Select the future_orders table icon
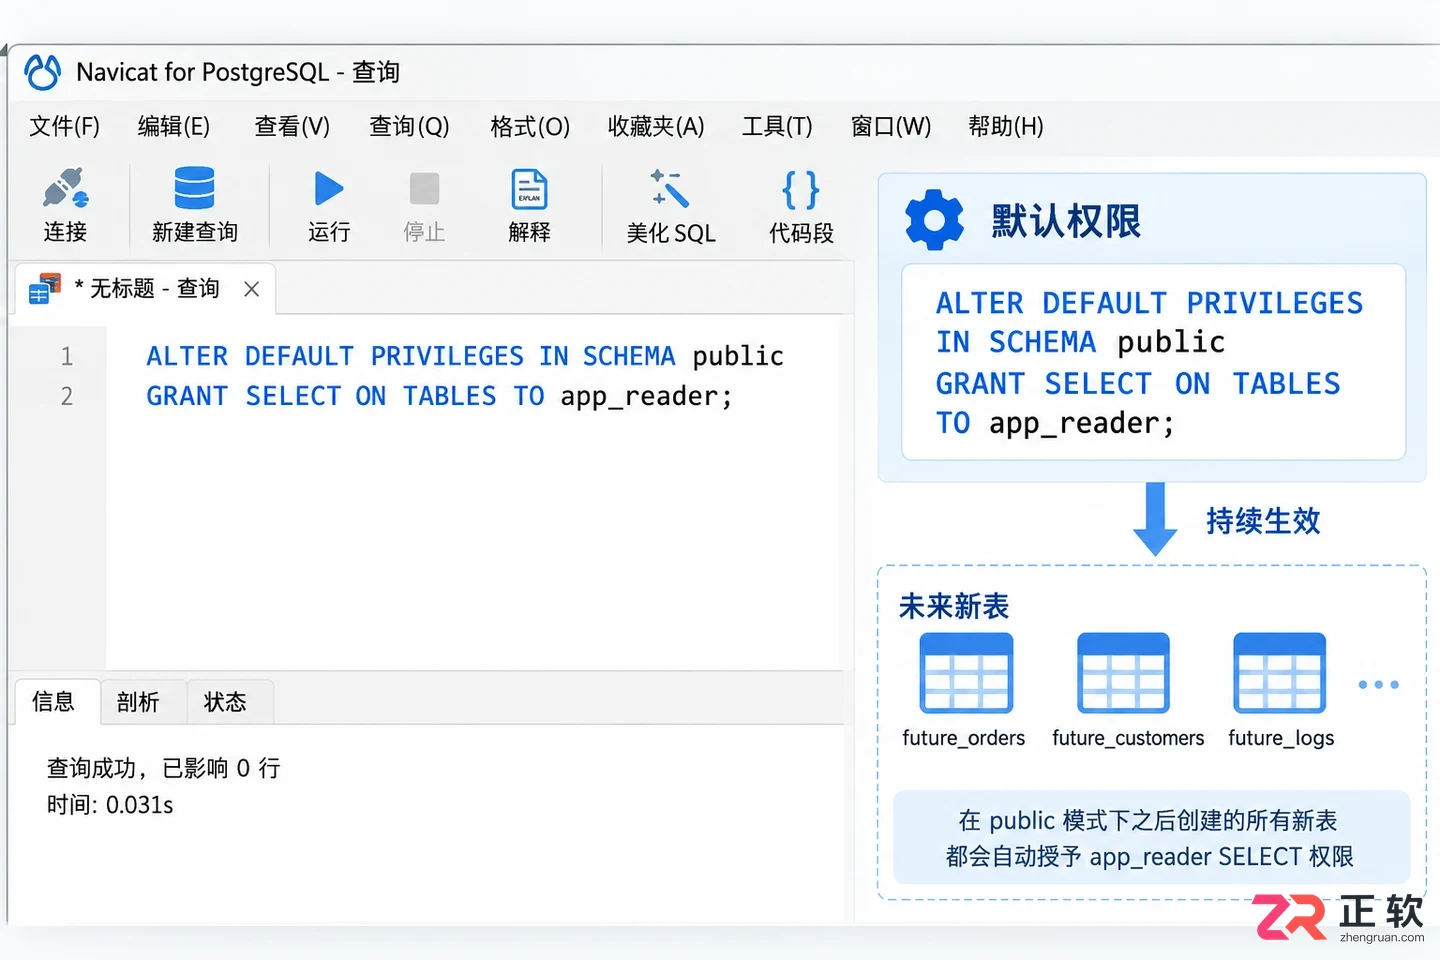The image size is (1440, 960). click(x=966, y=673)
